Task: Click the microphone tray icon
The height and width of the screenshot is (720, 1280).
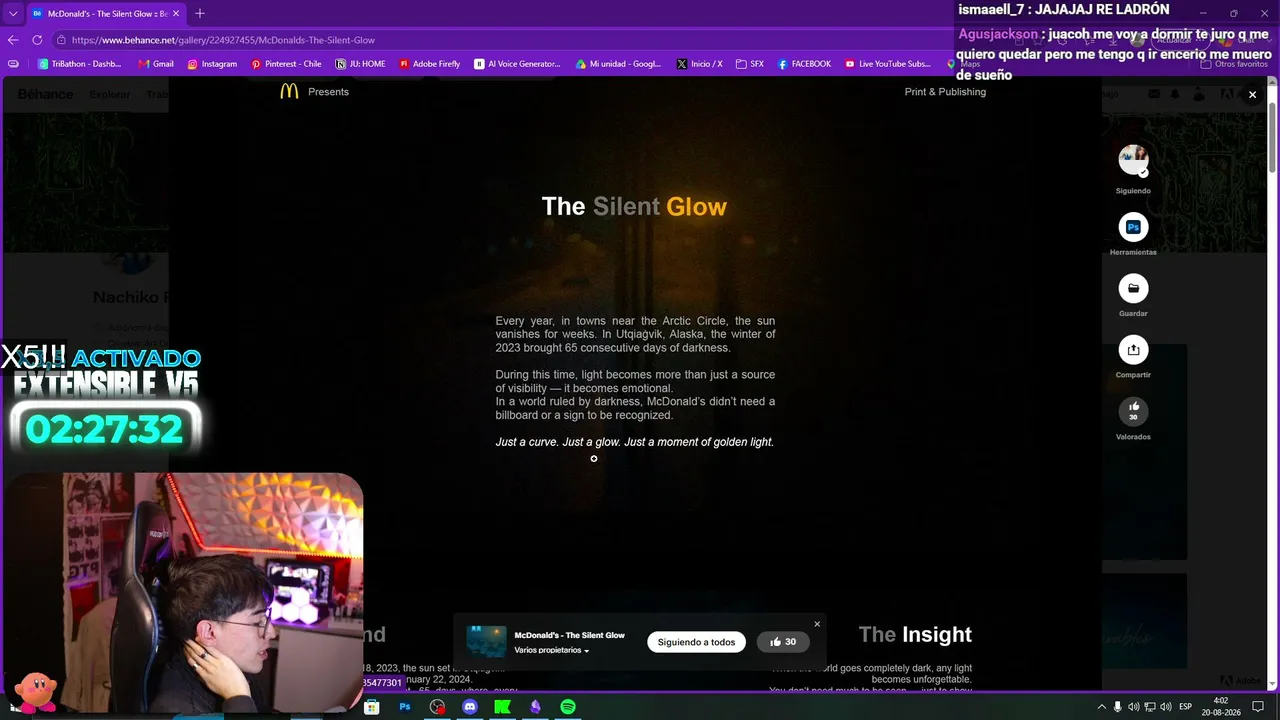Action: [1118, 707]
